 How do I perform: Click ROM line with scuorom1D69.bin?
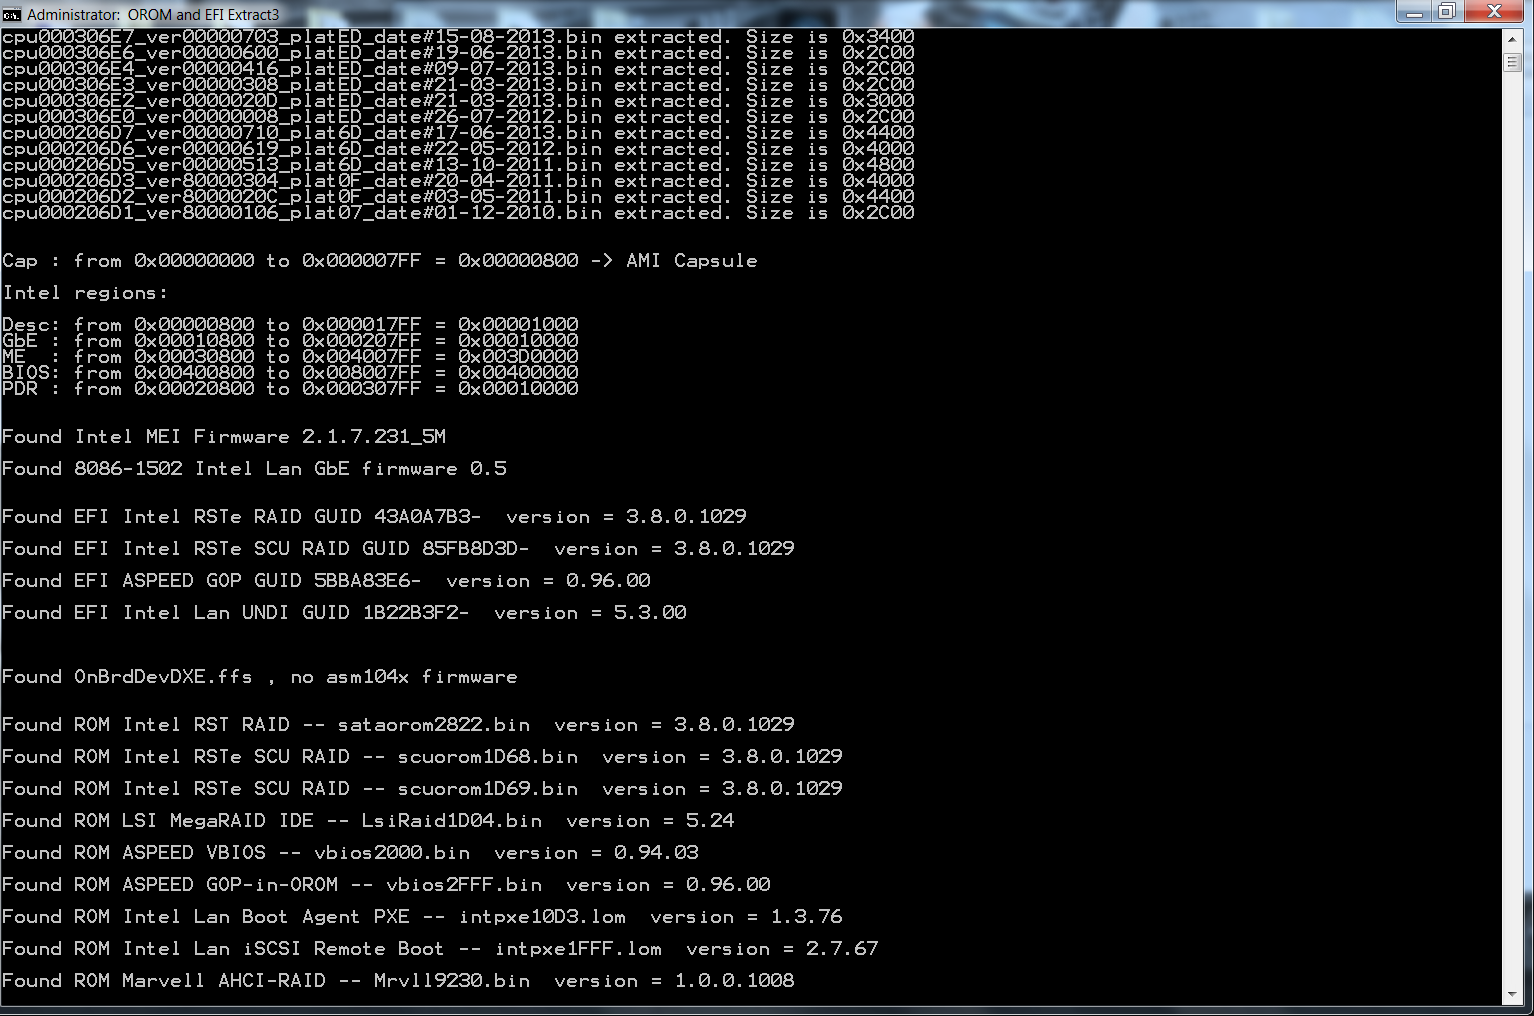pos(422,789)
